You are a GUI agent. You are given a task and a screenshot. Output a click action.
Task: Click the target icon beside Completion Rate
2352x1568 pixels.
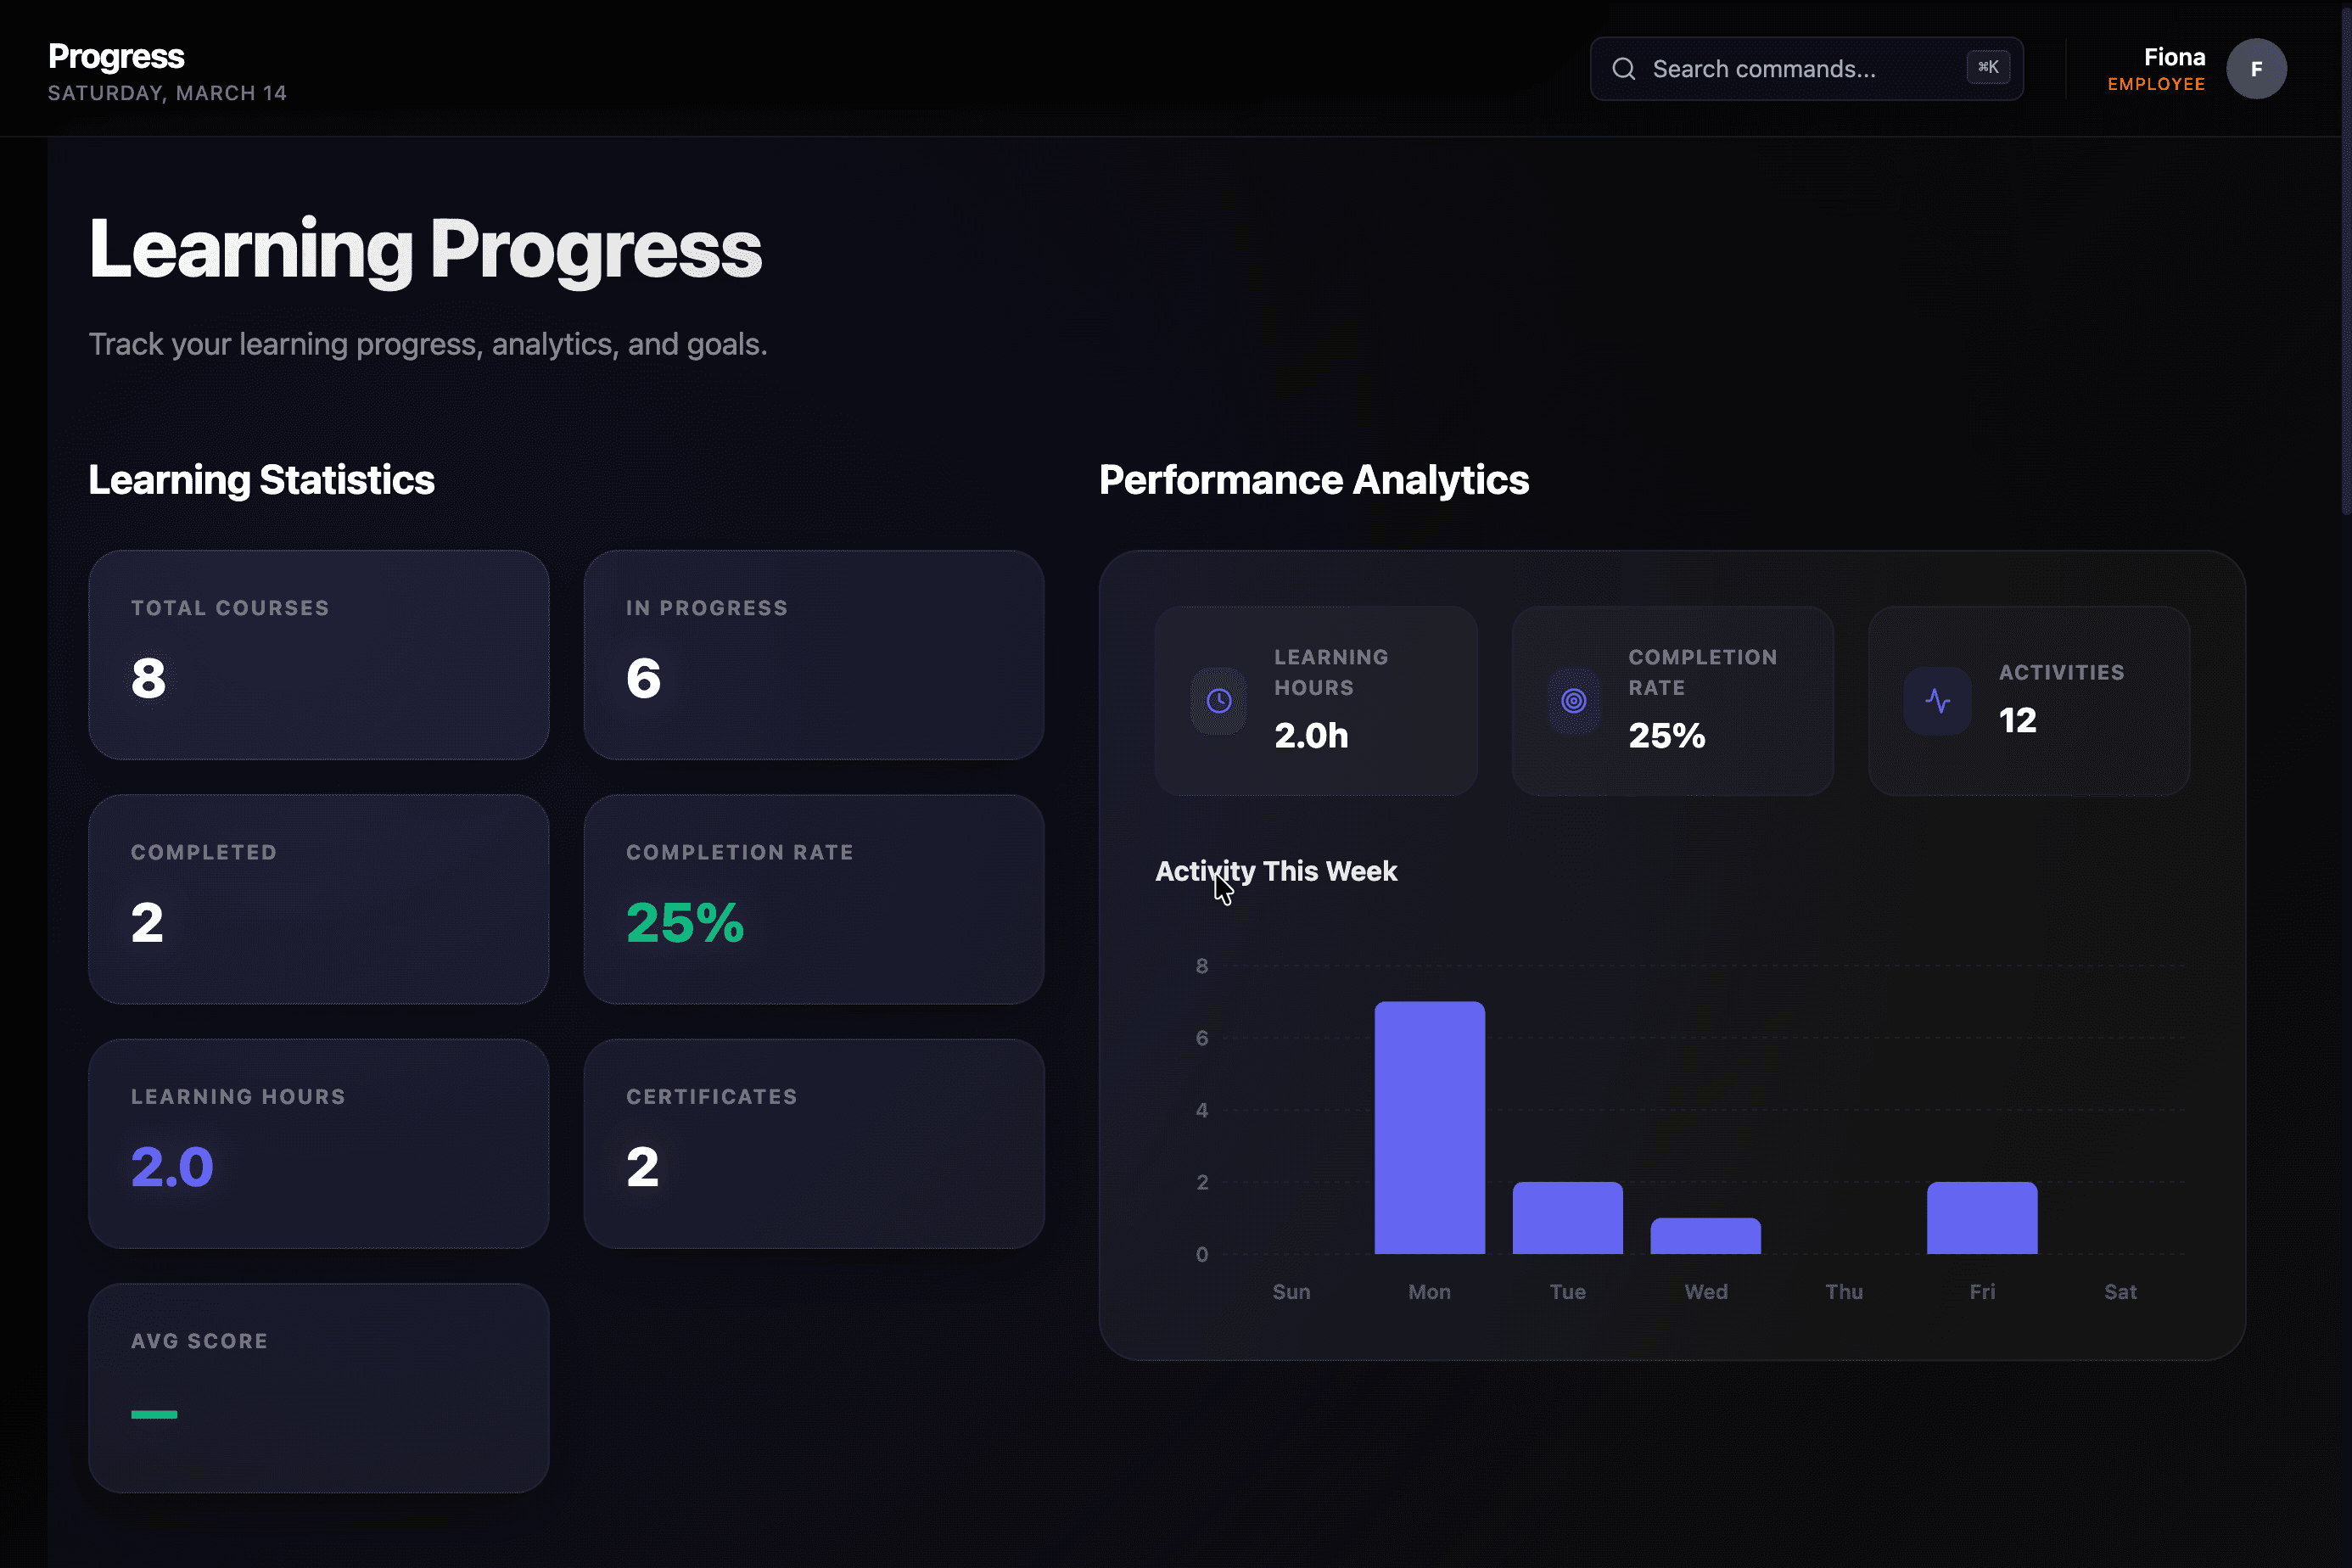[1573, 700]
